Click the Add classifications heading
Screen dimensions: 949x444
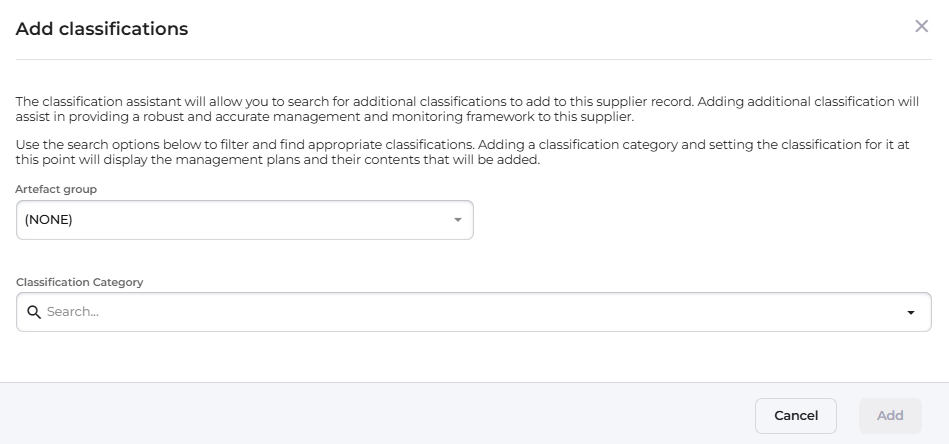click(x=102, y=29)
